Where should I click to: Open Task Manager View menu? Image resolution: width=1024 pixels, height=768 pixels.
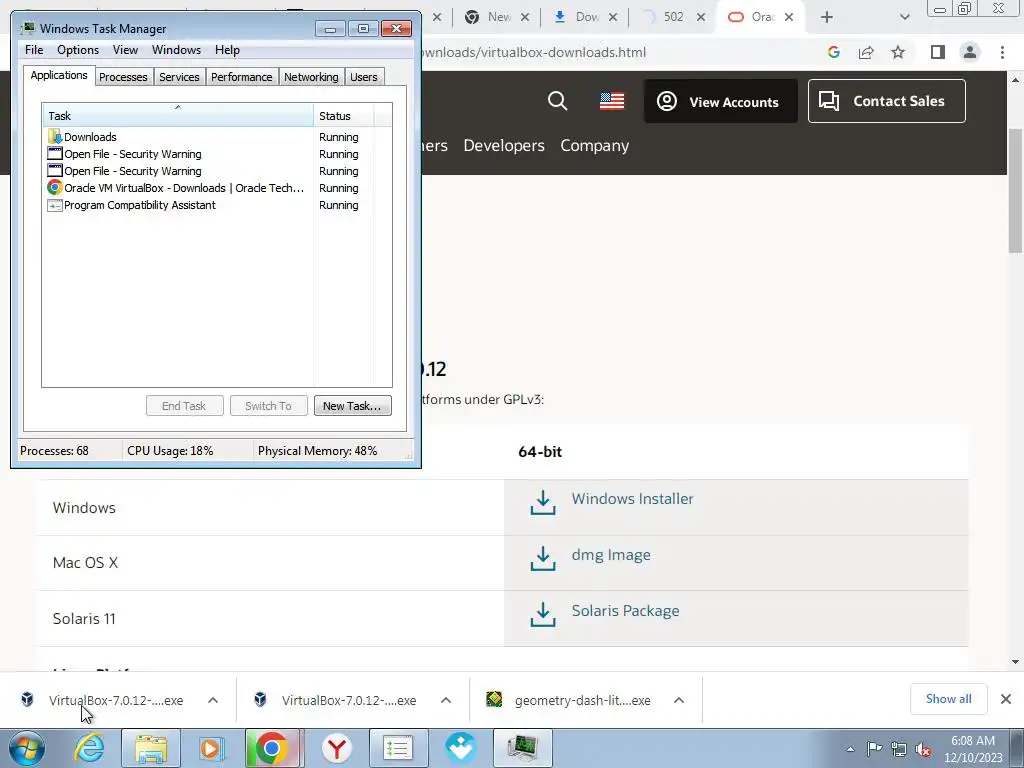tap(125, 50)
